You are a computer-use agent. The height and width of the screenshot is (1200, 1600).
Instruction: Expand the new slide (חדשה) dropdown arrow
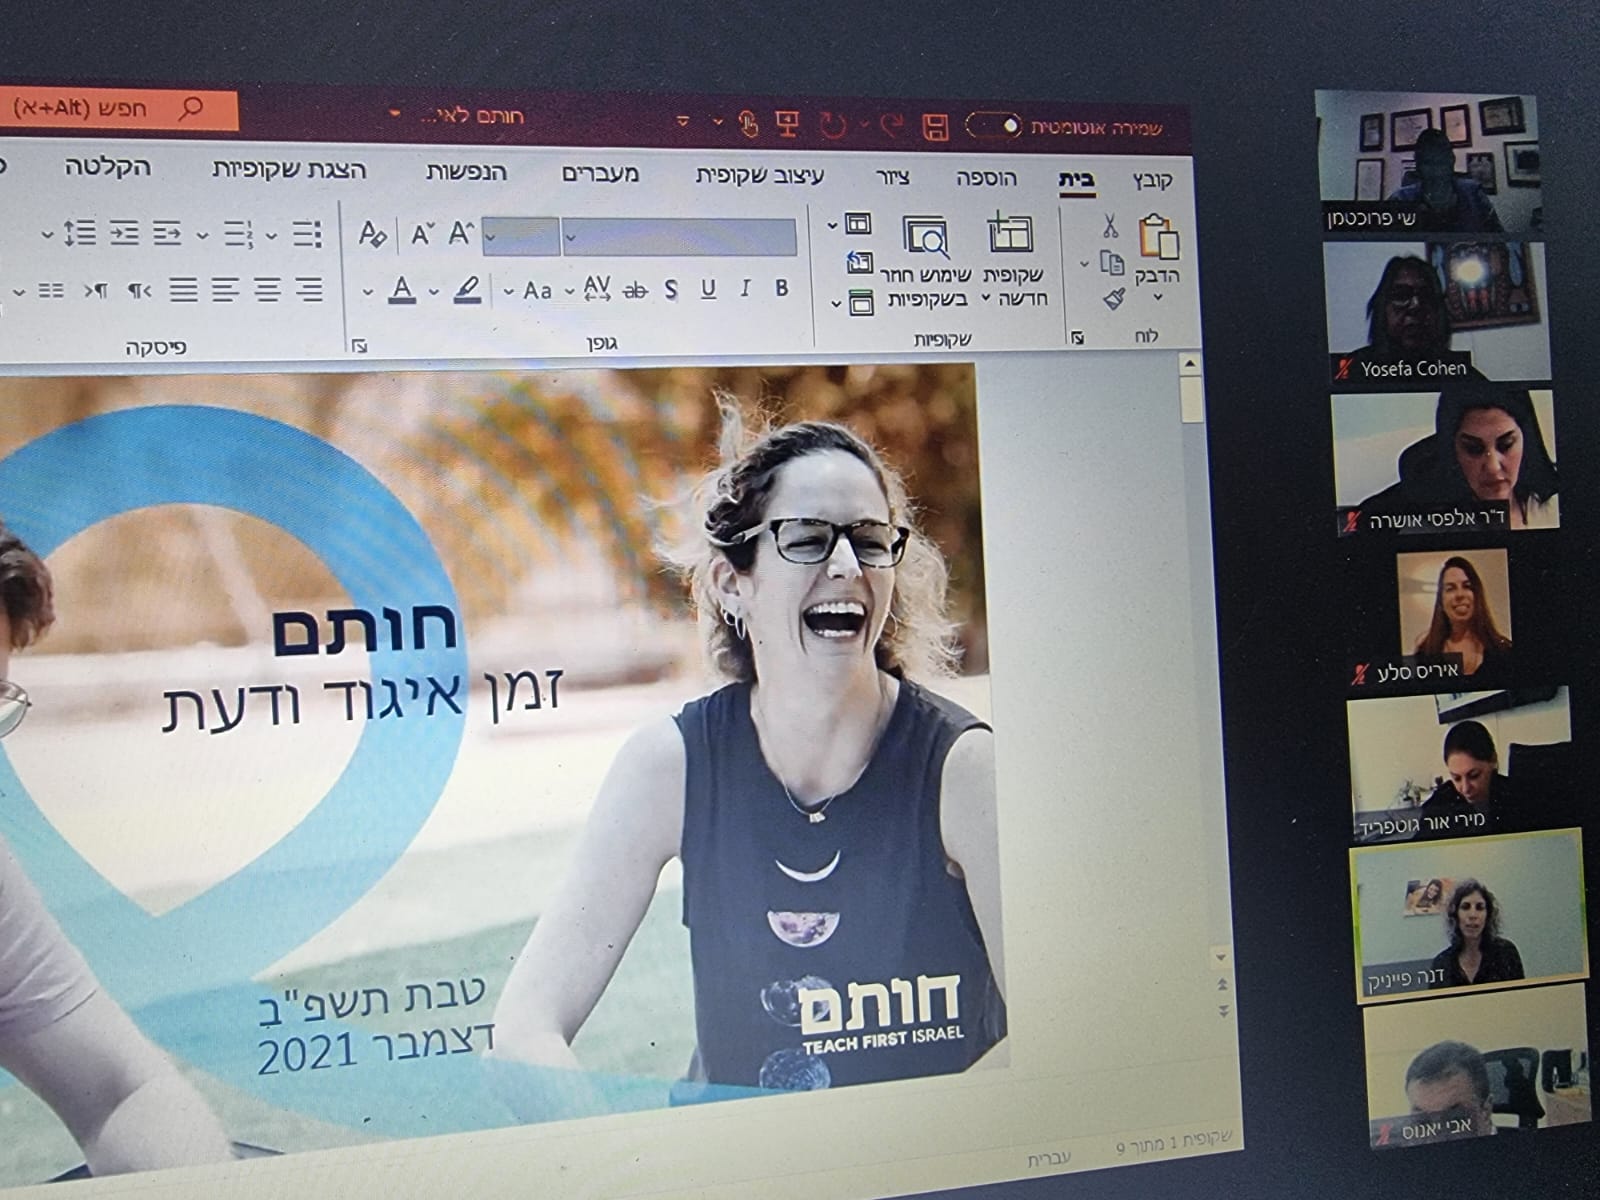pos(987,299)
